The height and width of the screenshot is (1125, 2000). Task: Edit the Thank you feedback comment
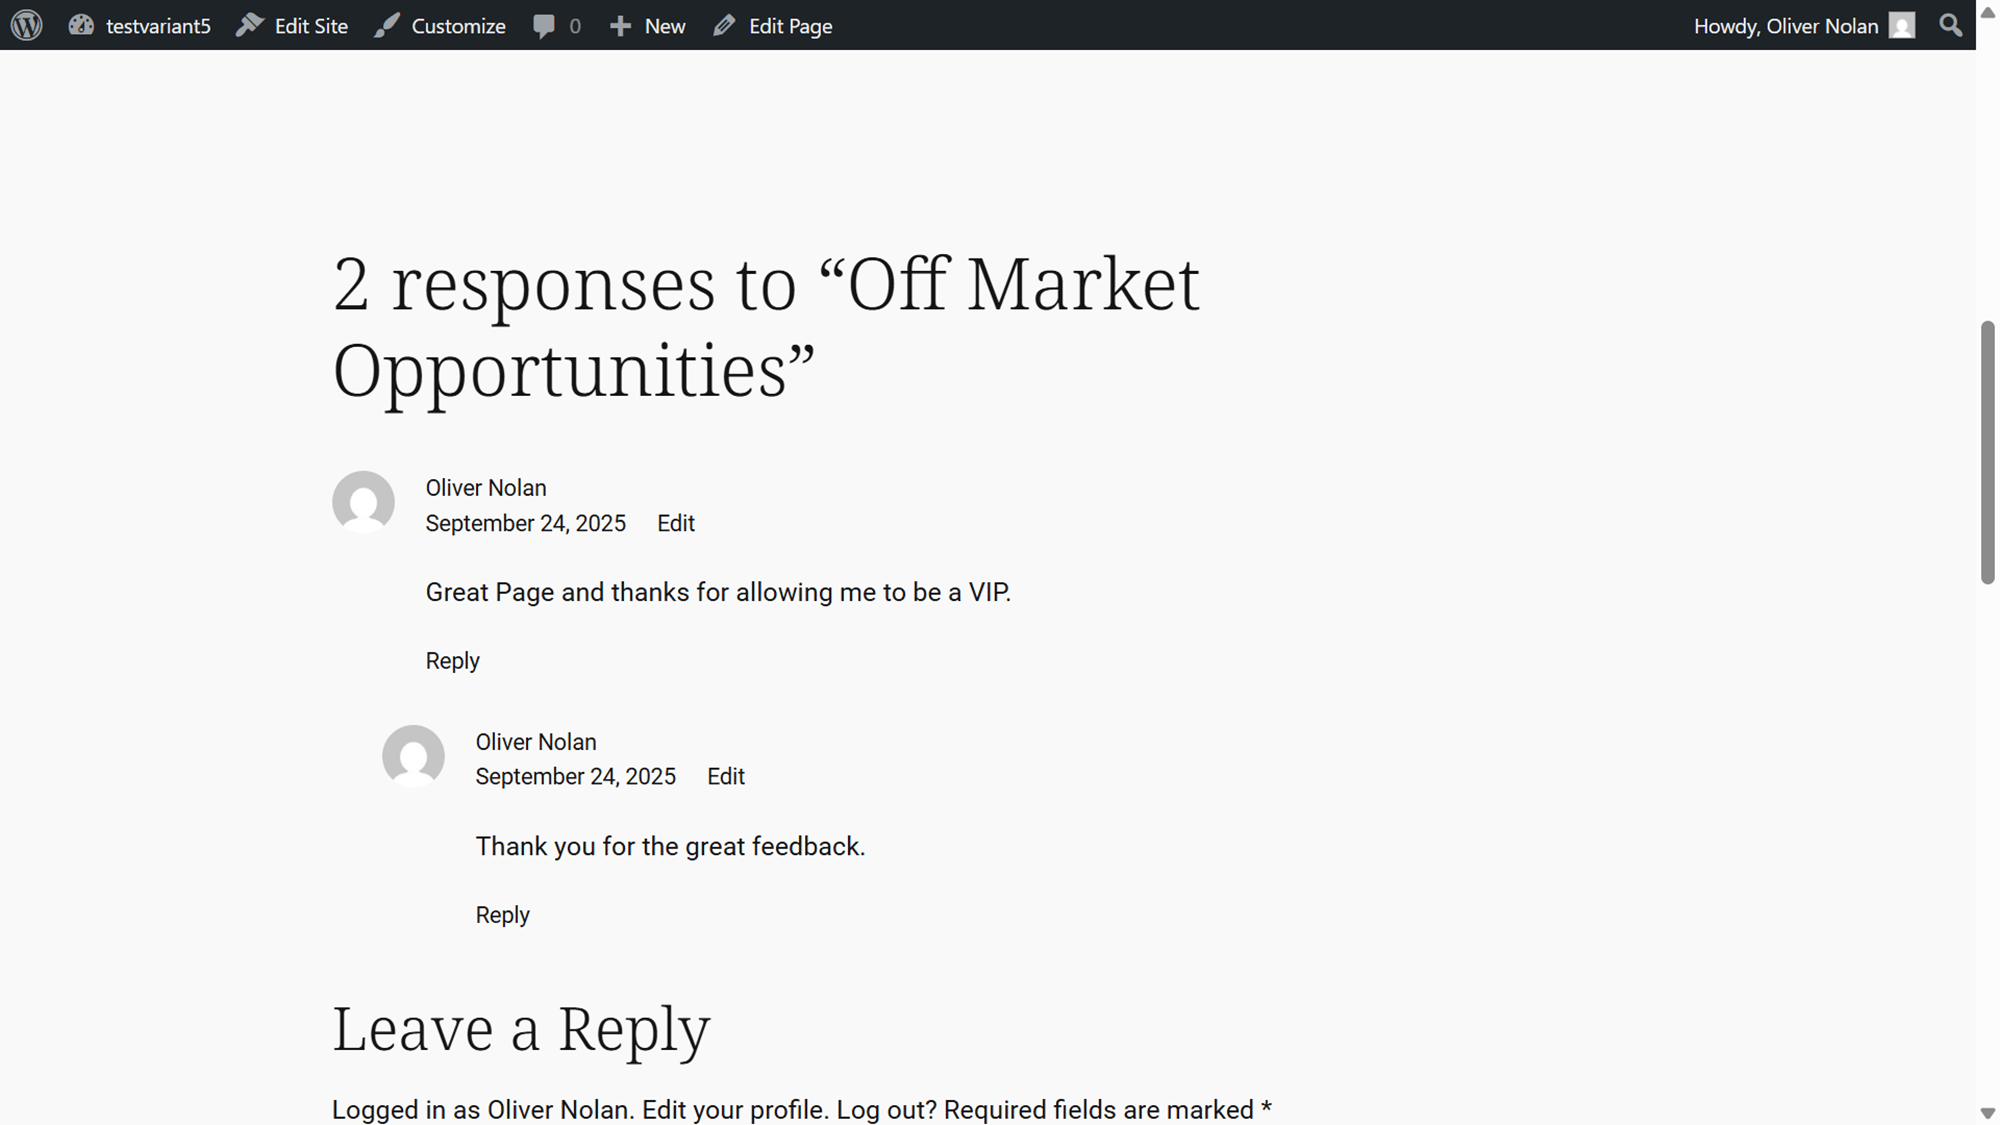(726, 776)
